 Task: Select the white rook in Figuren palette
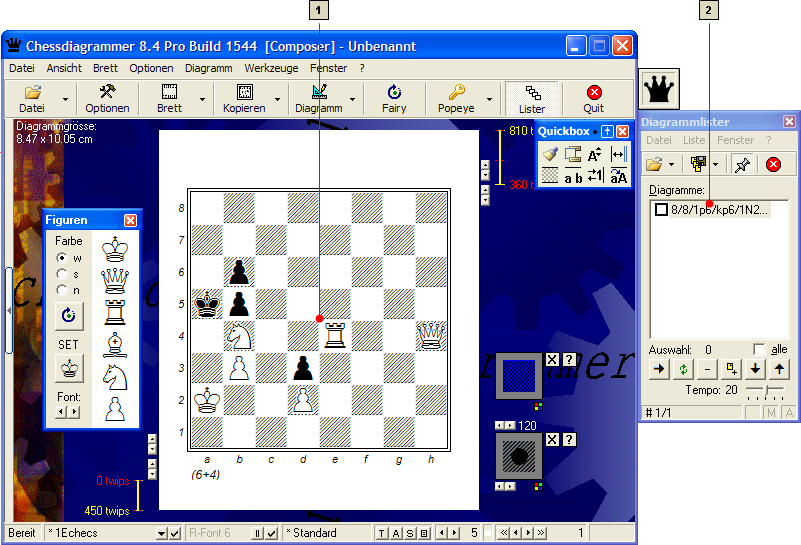[115, 312]
